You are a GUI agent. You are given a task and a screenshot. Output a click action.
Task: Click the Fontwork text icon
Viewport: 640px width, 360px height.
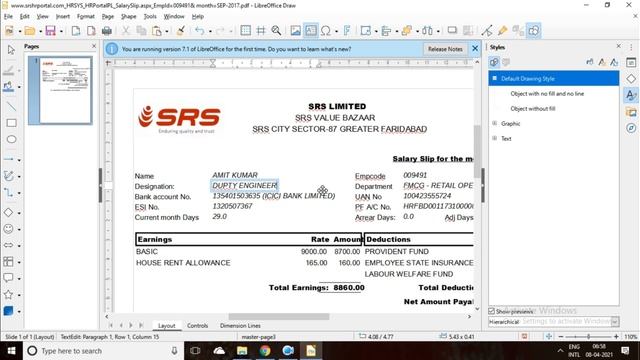(x=347, y=31)
